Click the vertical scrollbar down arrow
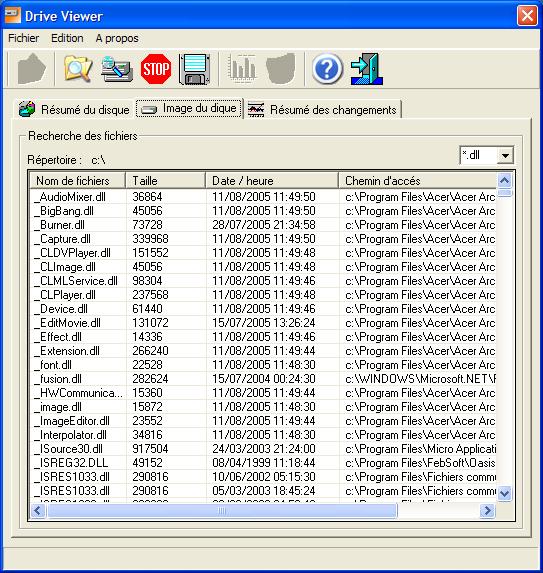Image resolution: width=543 pixels, height=573 pixels. [505, 494]
